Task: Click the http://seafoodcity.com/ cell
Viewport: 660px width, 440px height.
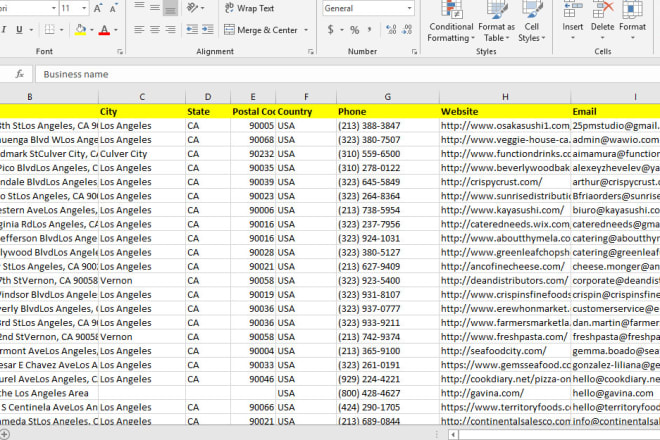Action: [x=505, y=351]
